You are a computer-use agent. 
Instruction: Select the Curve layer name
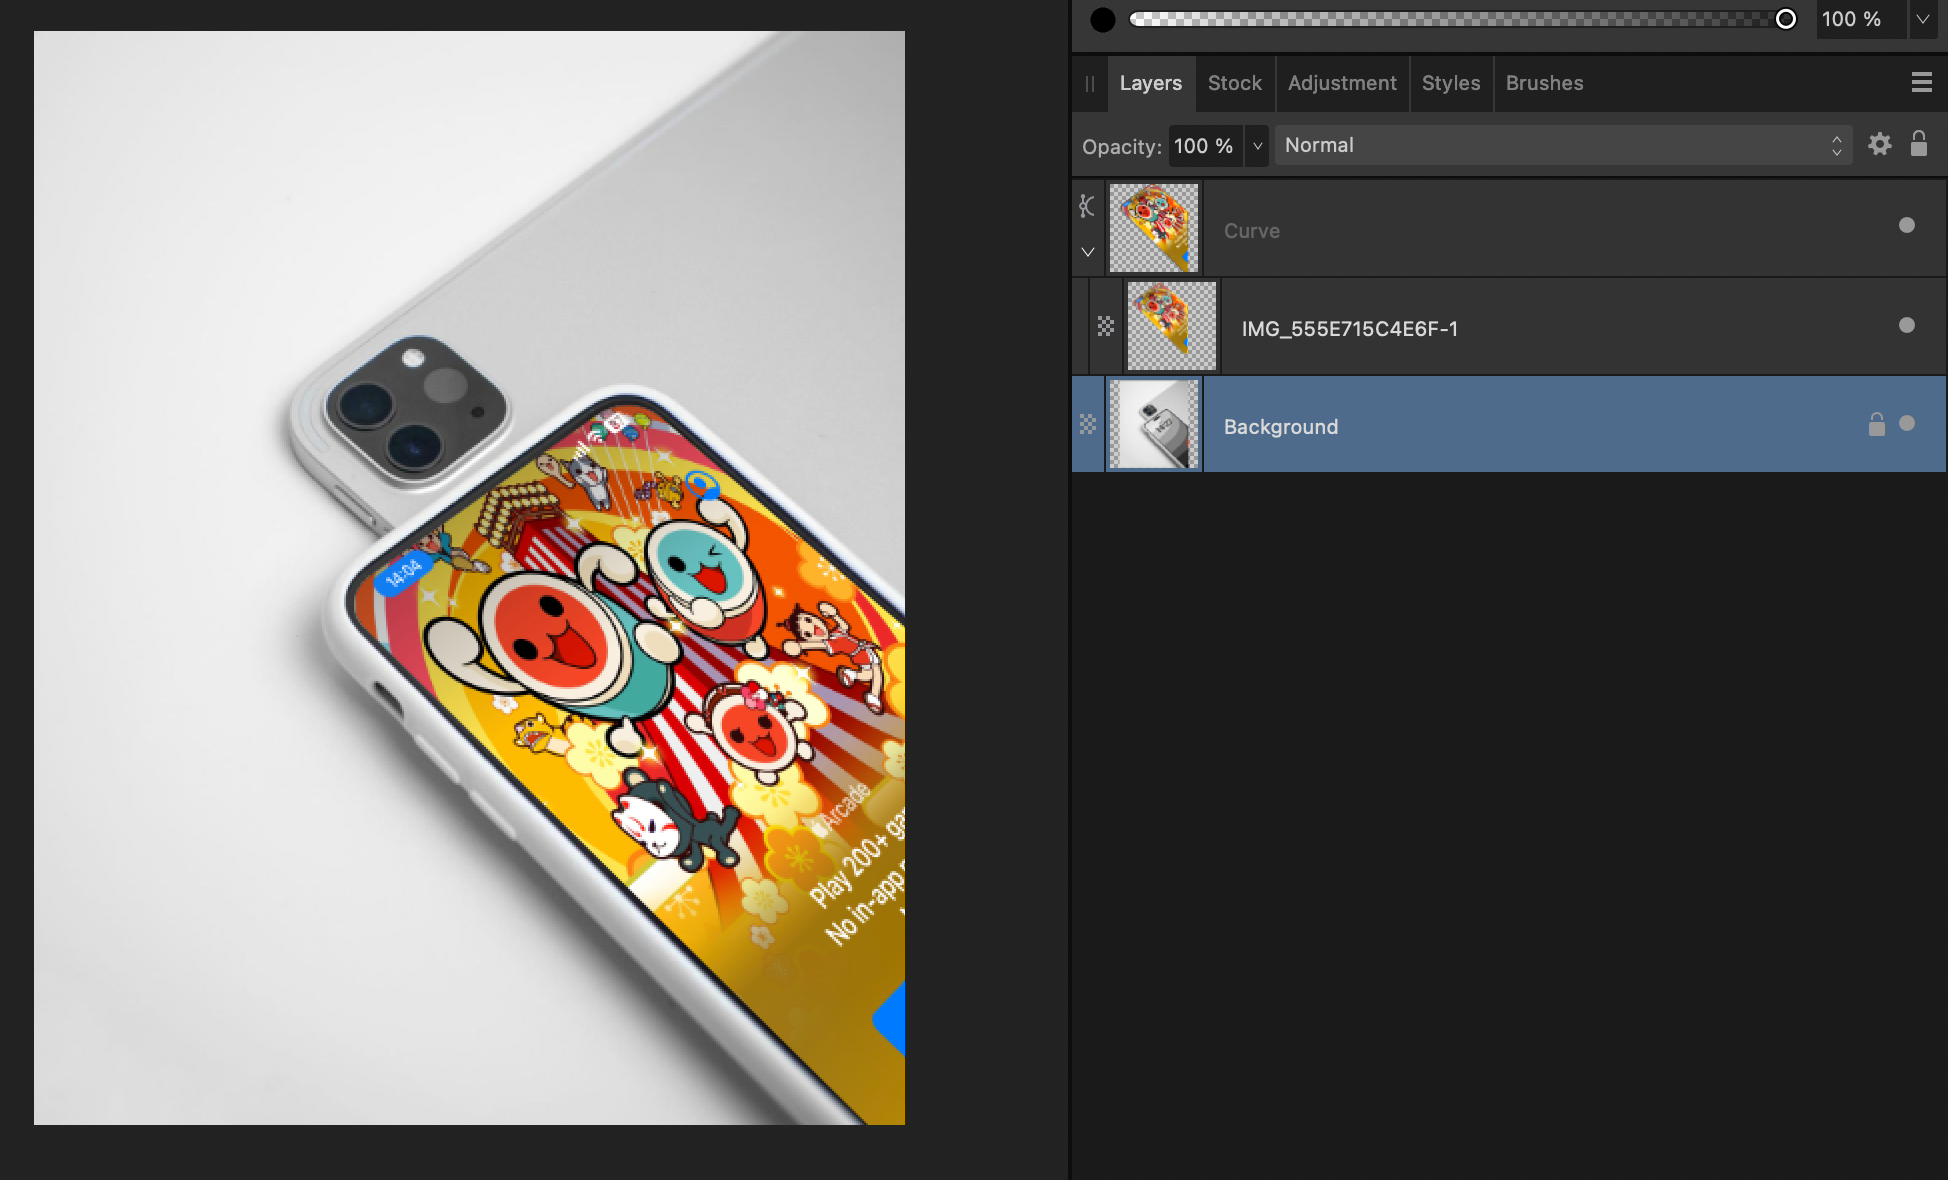pos(1251,231)
